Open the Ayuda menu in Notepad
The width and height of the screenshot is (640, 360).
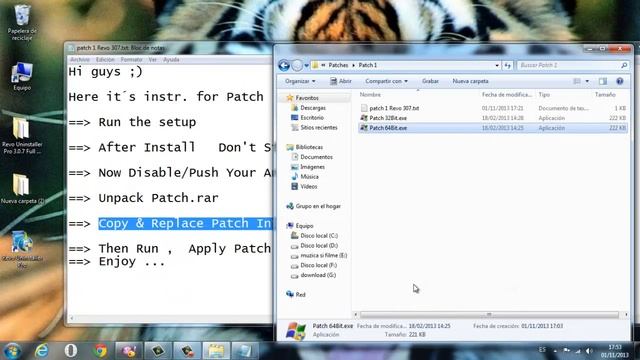point(171,60)
